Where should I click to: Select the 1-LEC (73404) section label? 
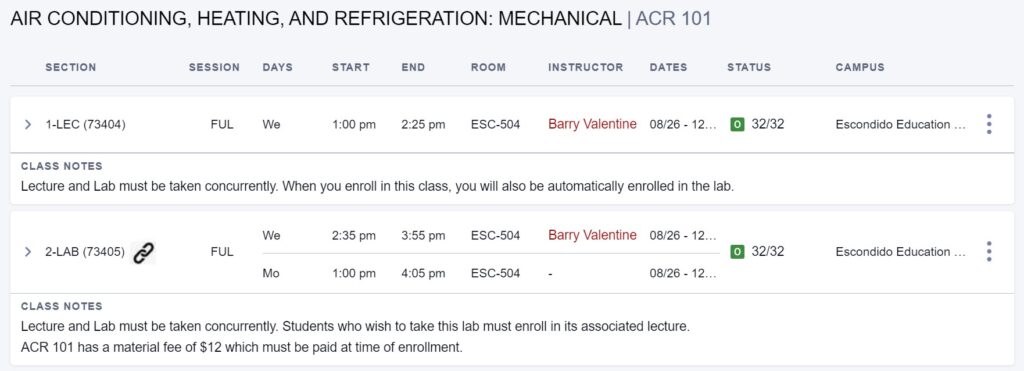coord(86,124)
